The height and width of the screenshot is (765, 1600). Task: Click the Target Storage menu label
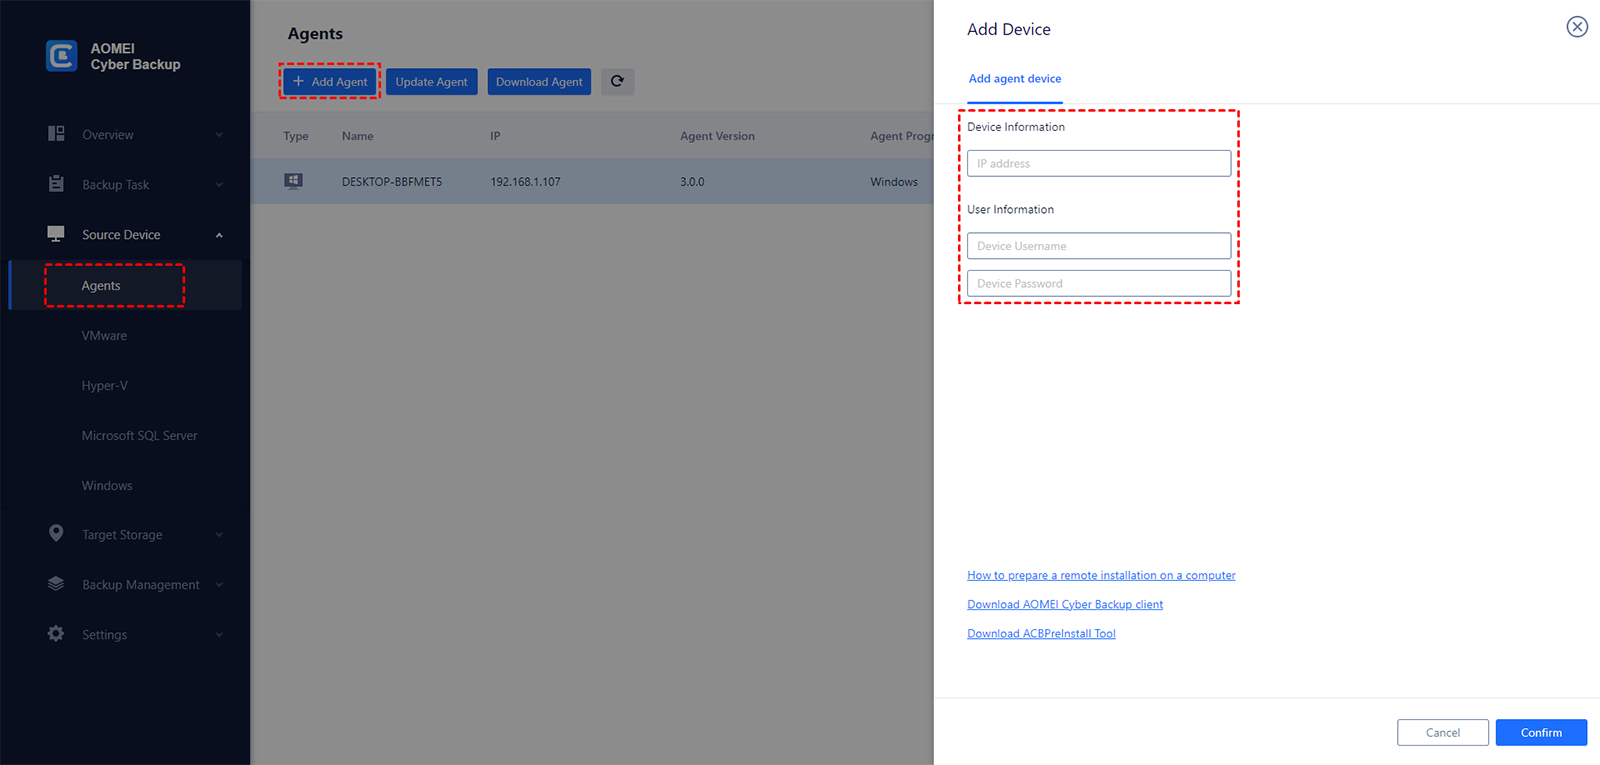point(122,535)
